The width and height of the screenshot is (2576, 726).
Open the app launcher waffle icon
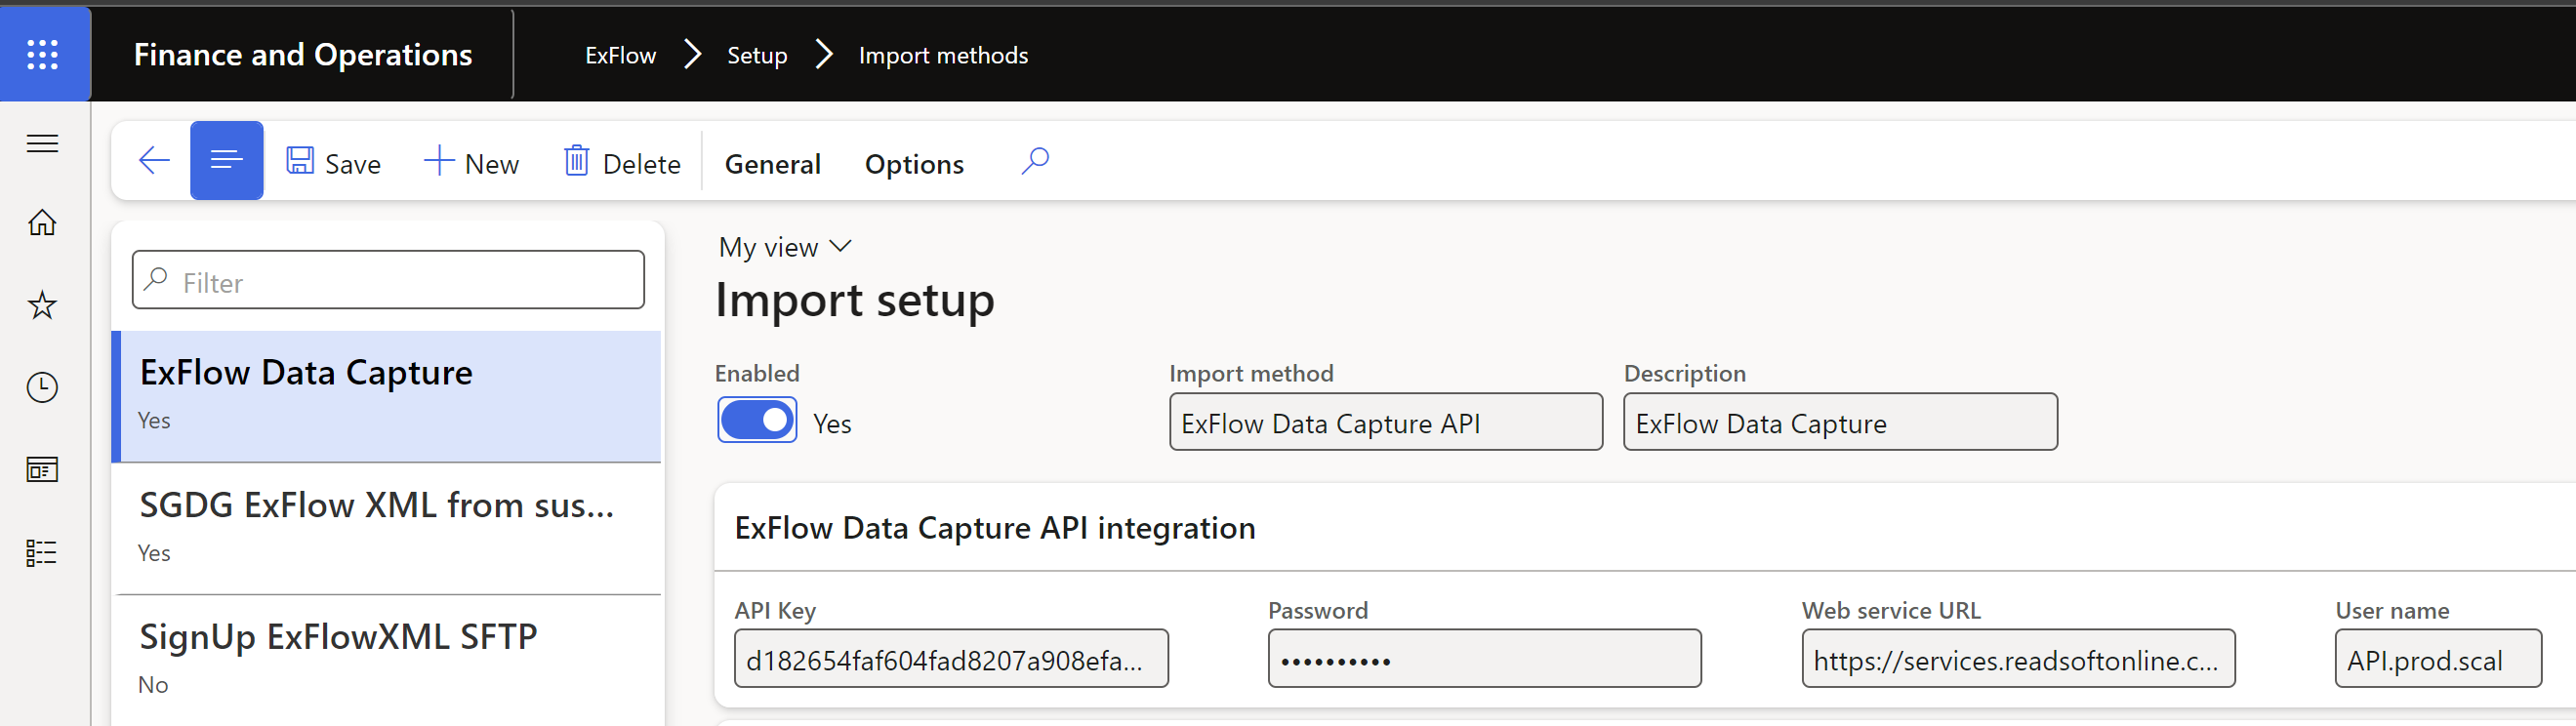[x=42, y=54]
